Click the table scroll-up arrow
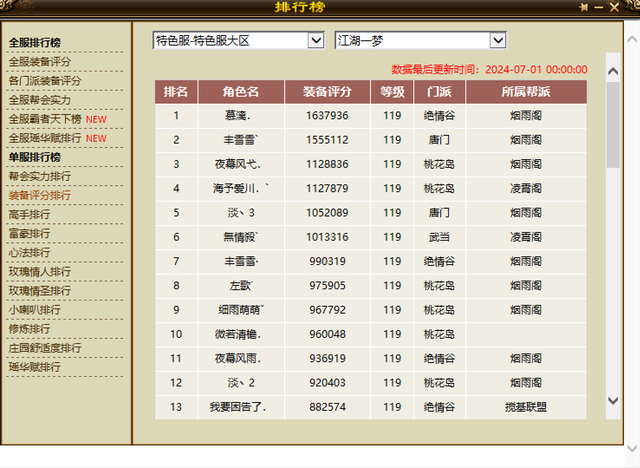The image size is (640, 468). pyautogui.click(x=613, y=71)
